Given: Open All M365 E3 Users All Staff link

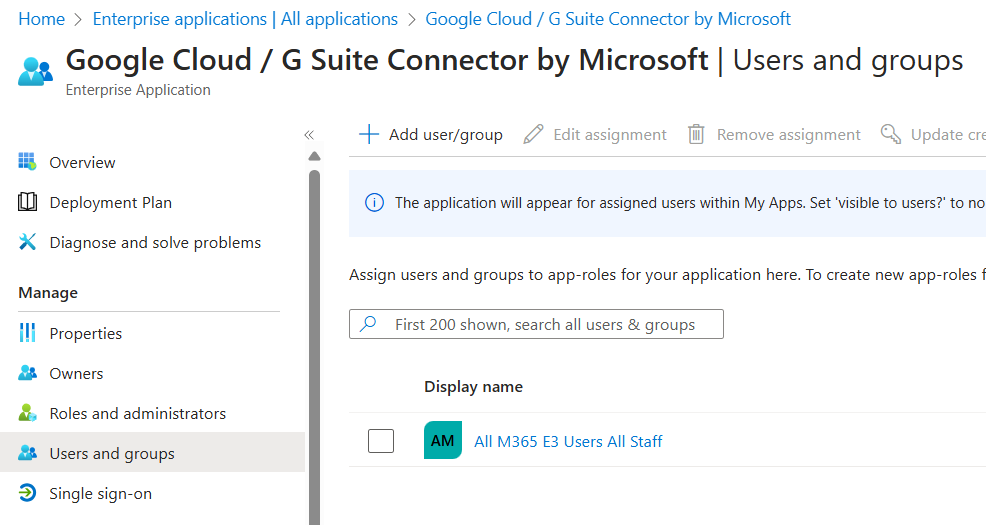Looking at the screenshot, I should tap(568, 441).
